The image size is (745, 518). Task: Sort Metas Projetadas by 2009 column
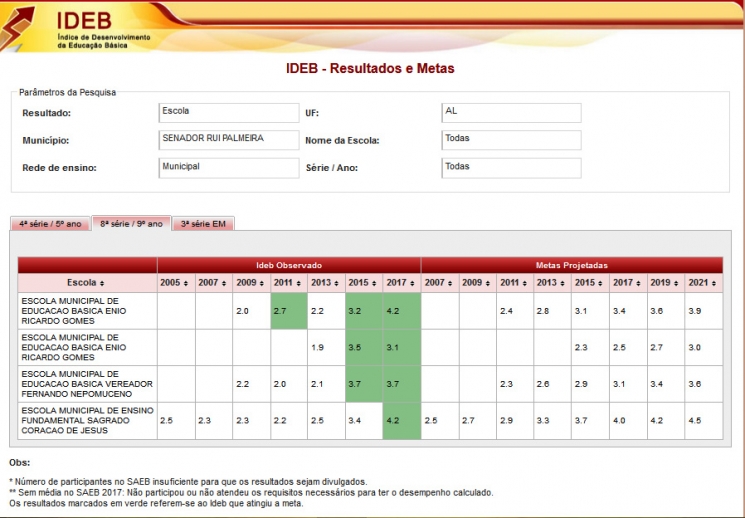tap(478, 283)
